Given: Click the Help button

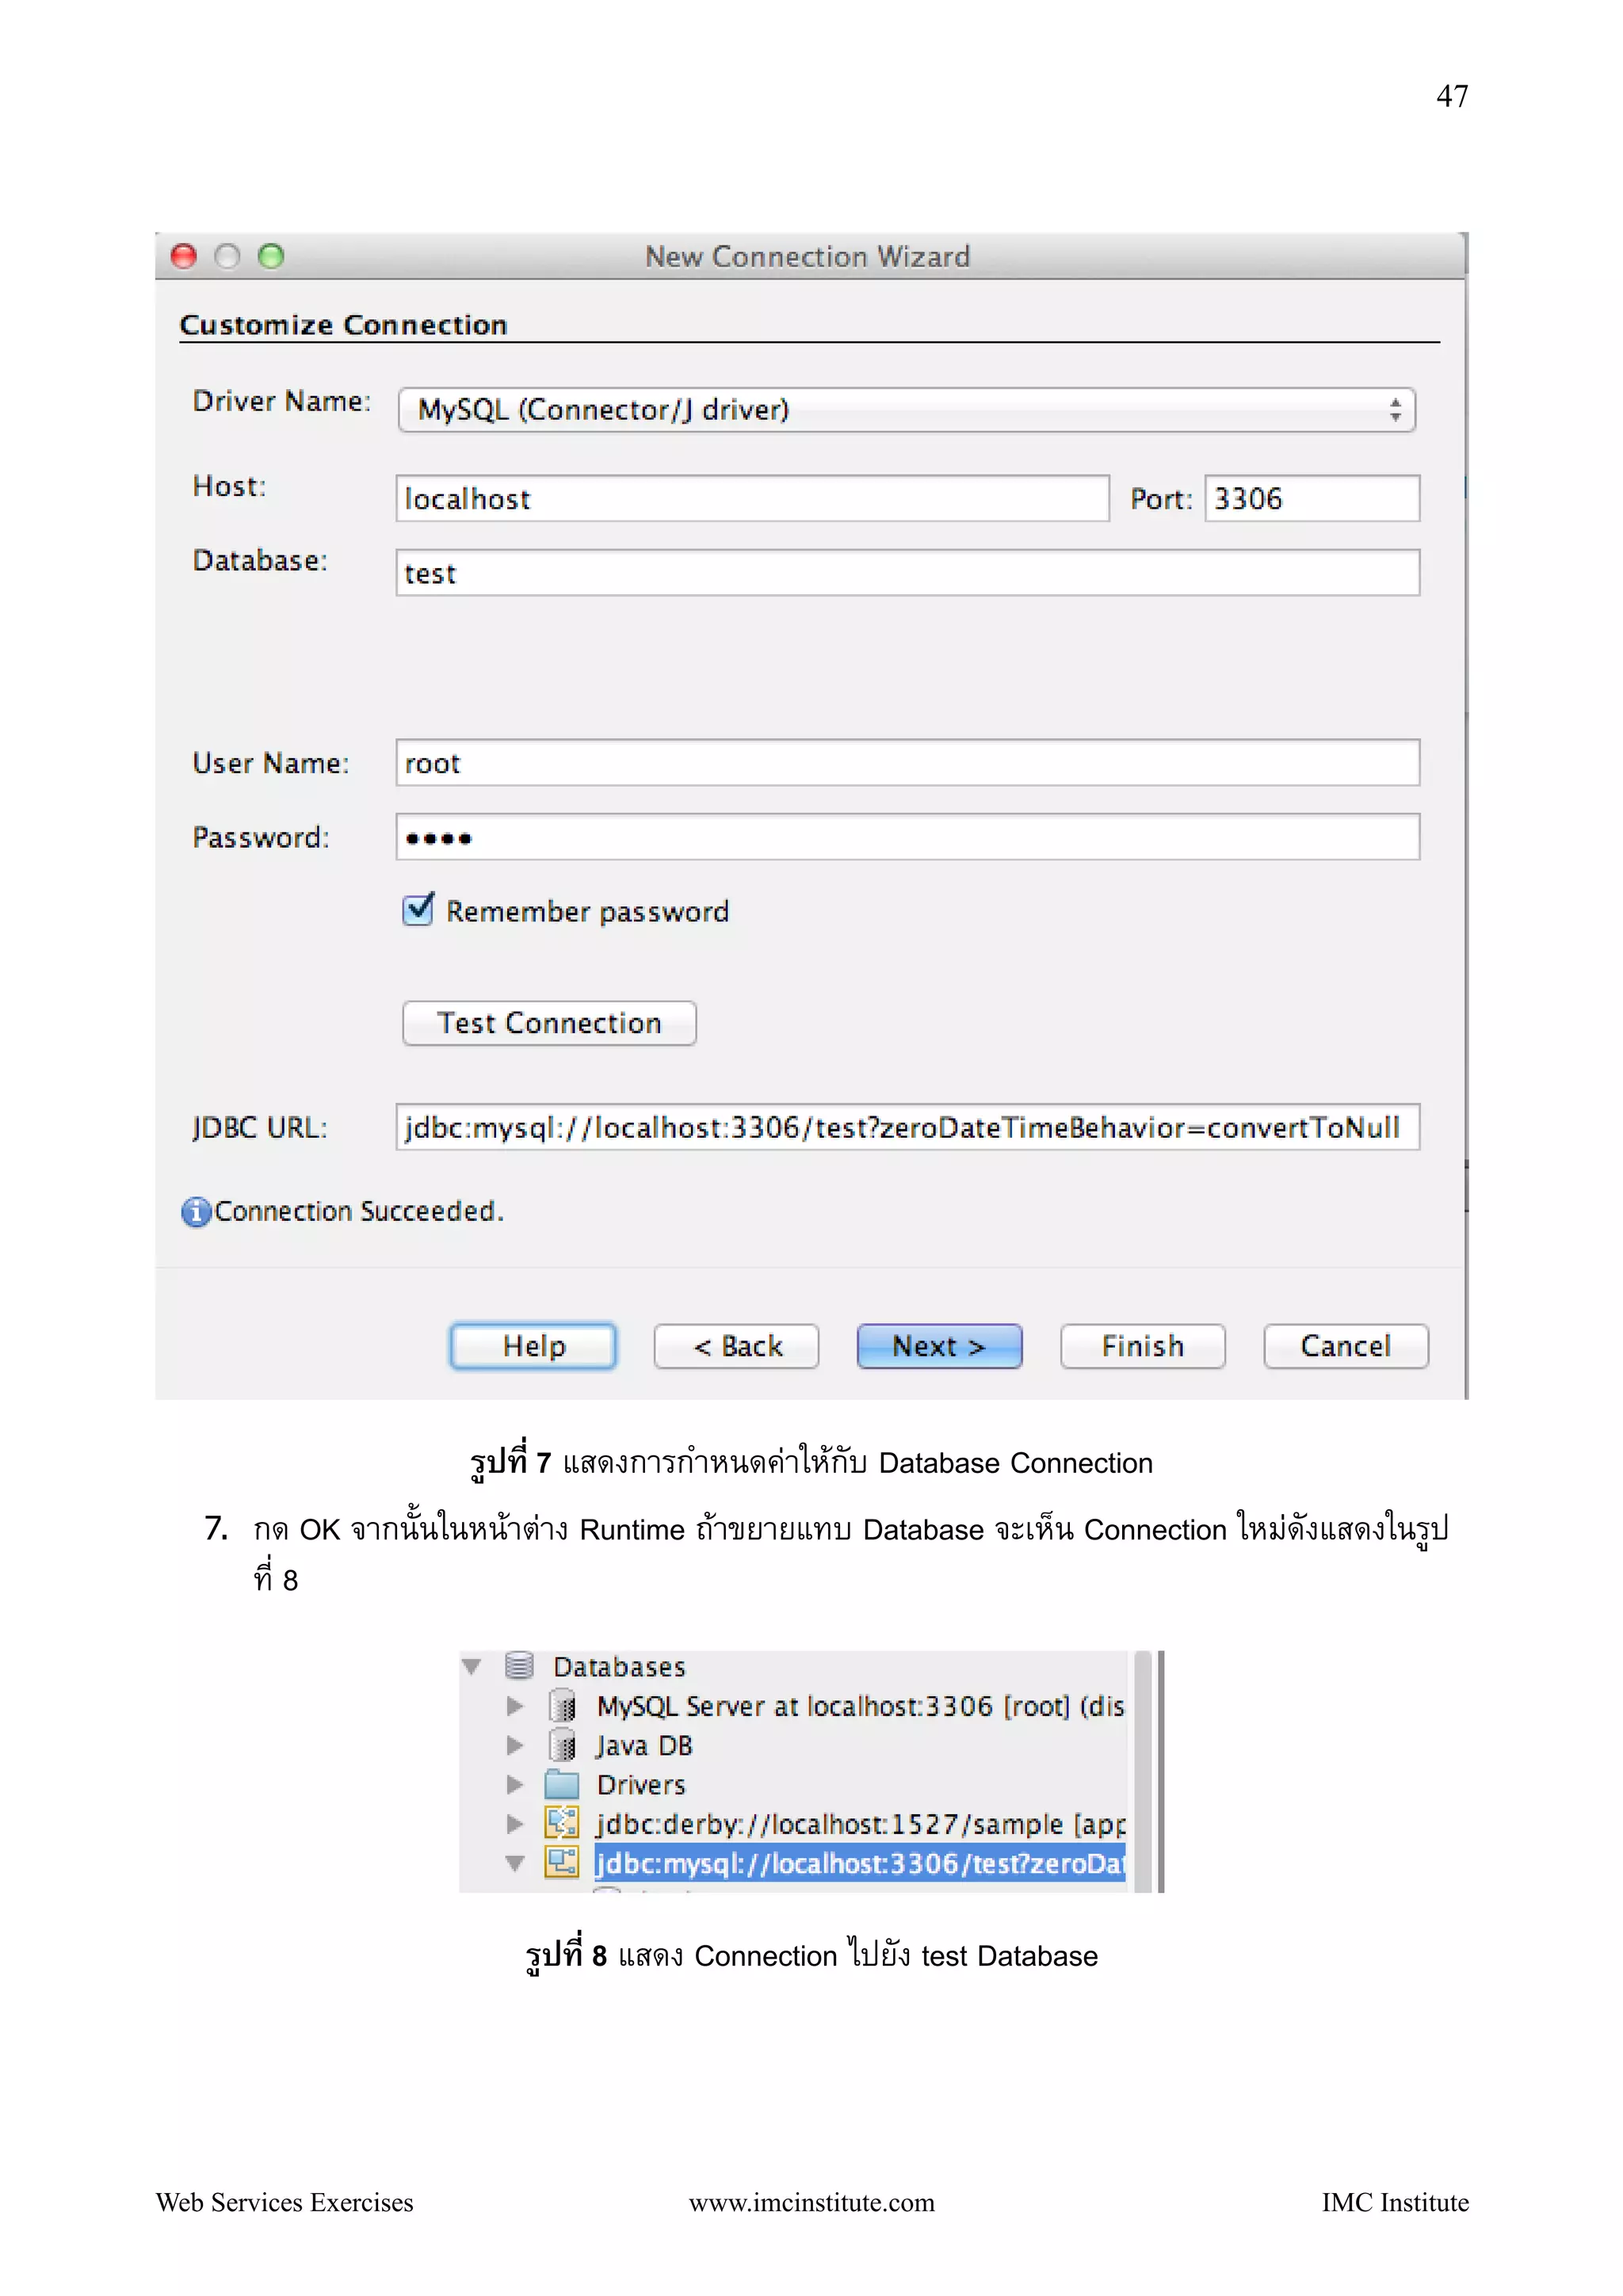Looking at the screenshot, I should (533, 1346).
